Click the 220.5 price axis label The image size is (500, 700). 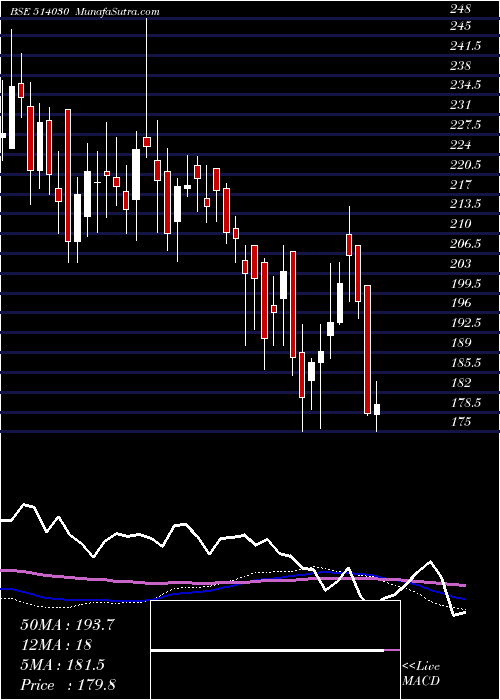(x=465, y=165)
